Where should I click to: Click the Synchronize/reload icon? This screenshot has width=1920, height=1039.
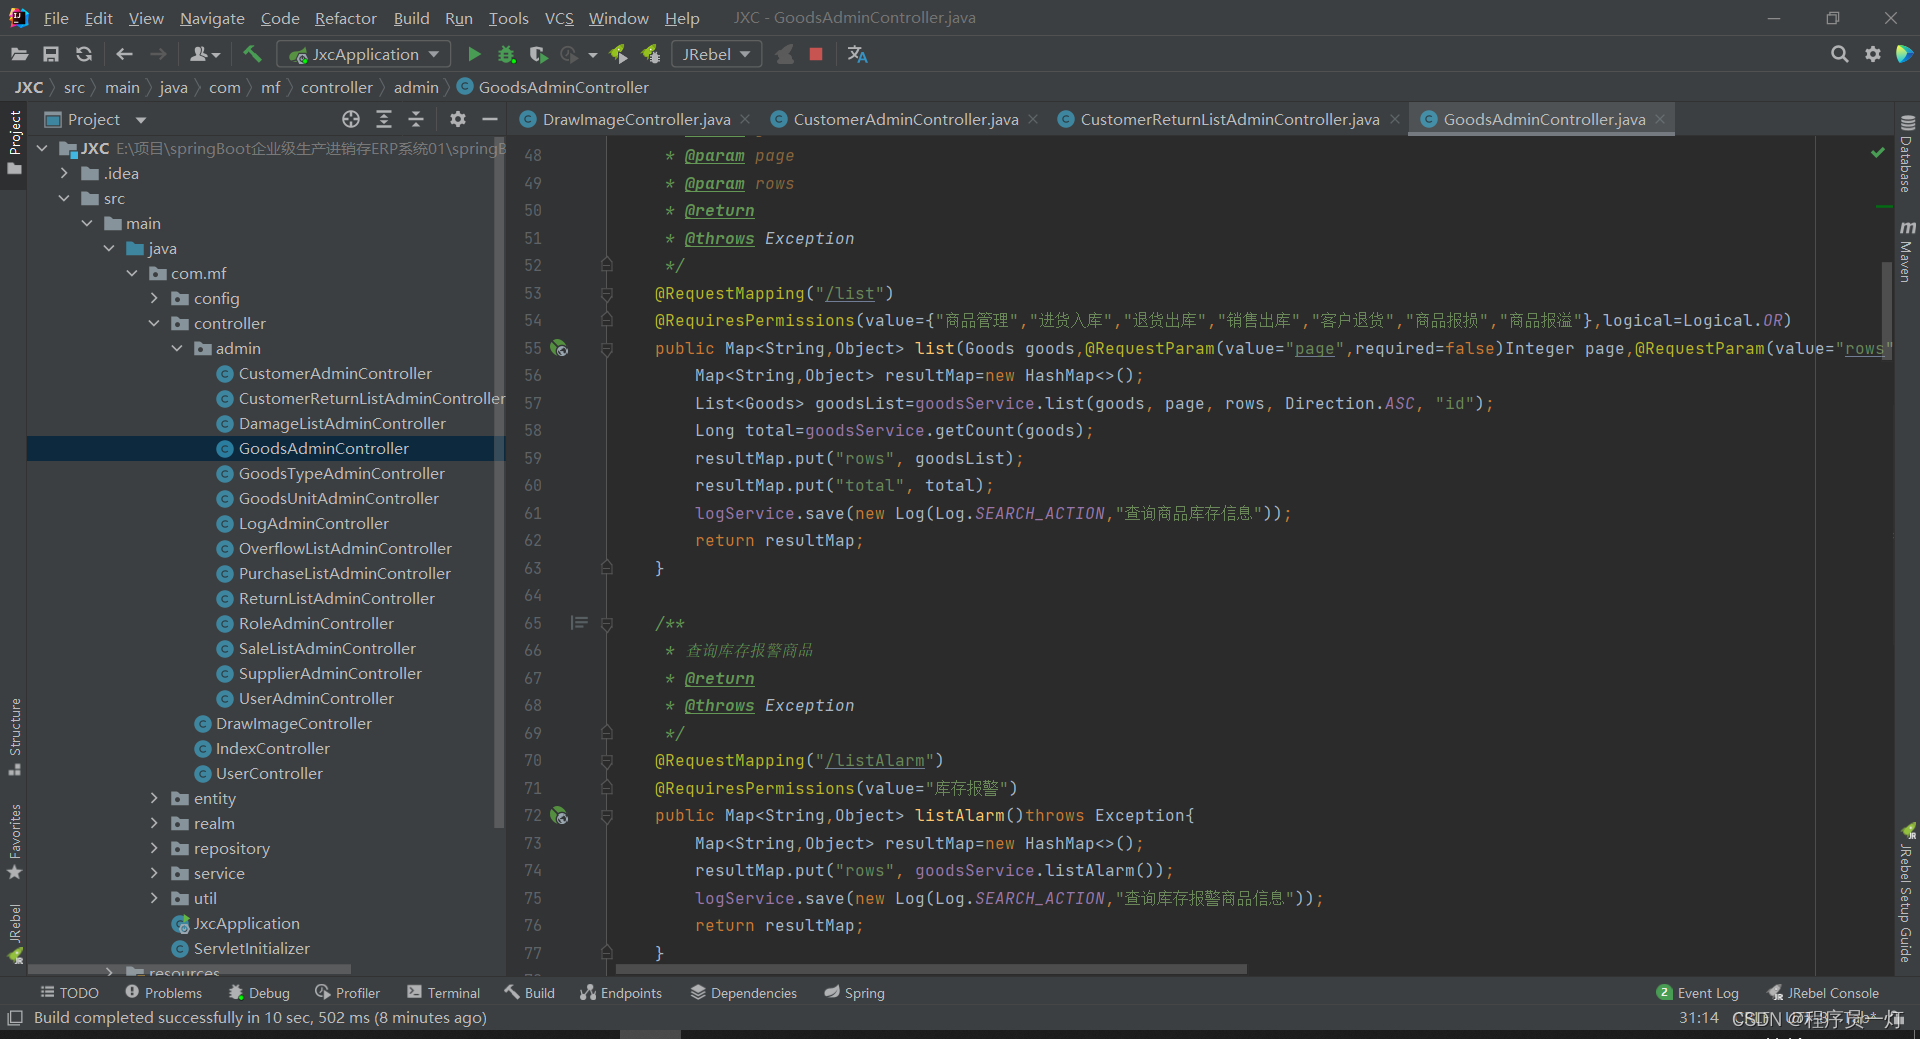[84, 54]
